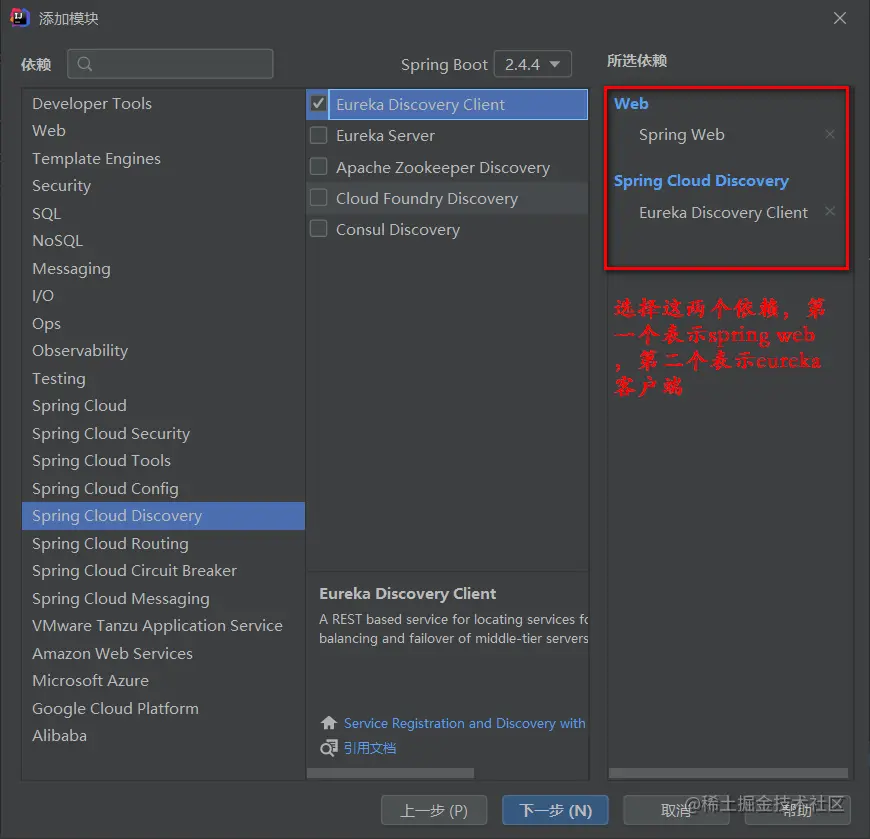Viewport: 870px width, 839px height.
Task: Select the Alibaba category
Action: (163, 735)
